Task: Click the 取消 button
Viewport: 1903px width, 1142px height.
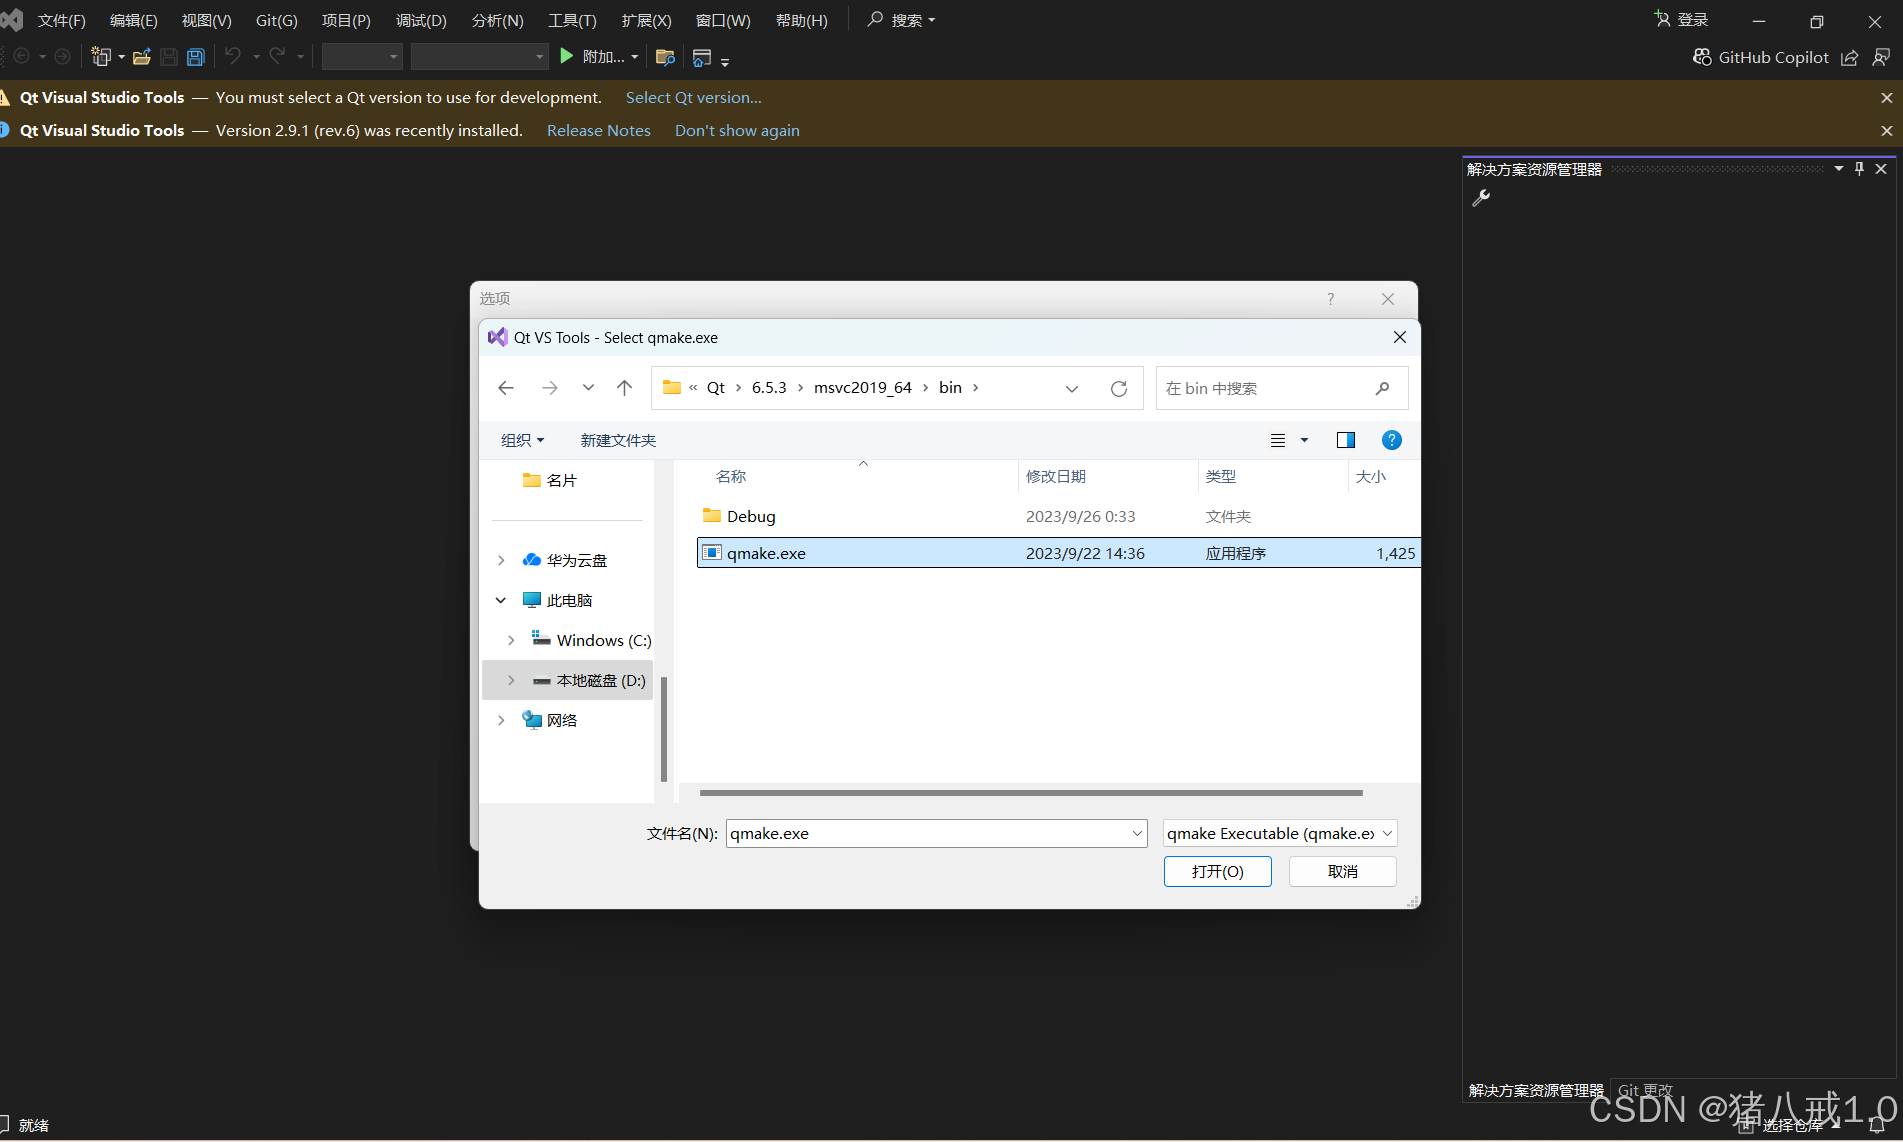Action: (x=1342, y=871)
